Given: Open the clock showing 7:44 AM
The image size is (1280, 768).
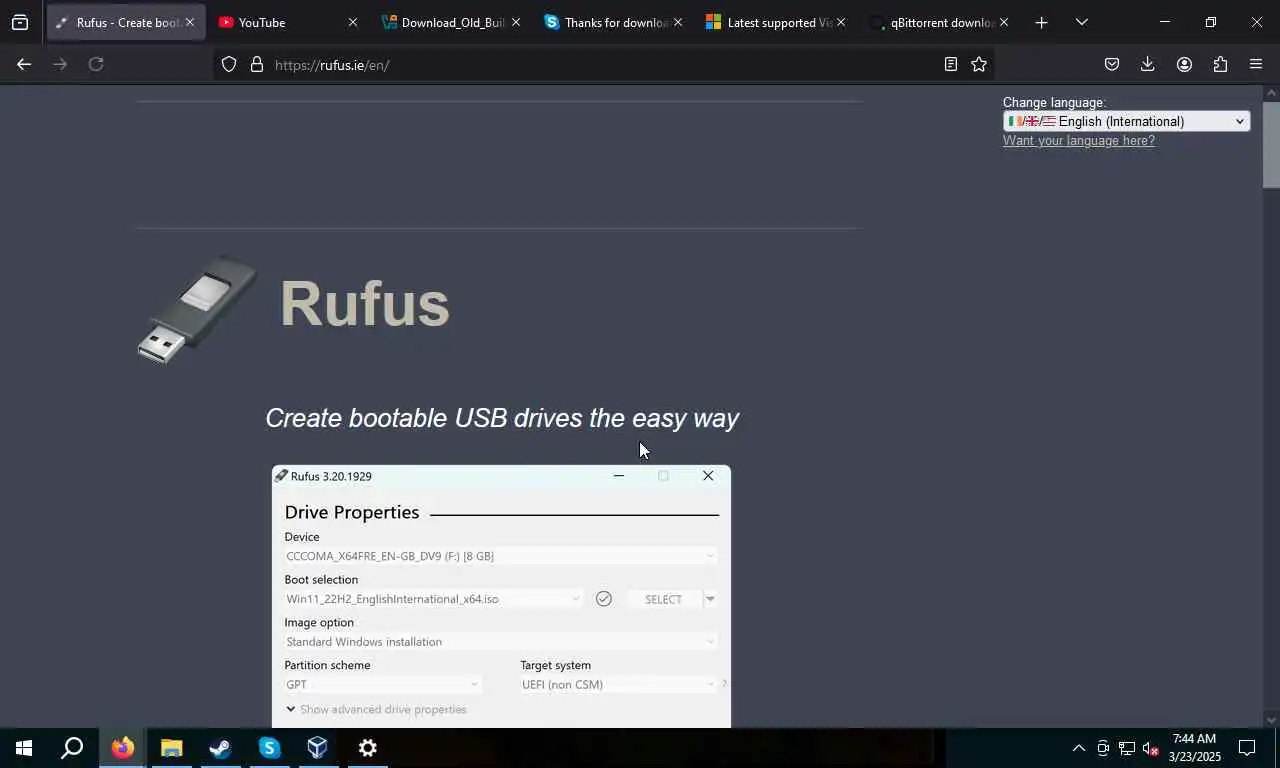Looking at the screenshot, I should (1194, 748).
